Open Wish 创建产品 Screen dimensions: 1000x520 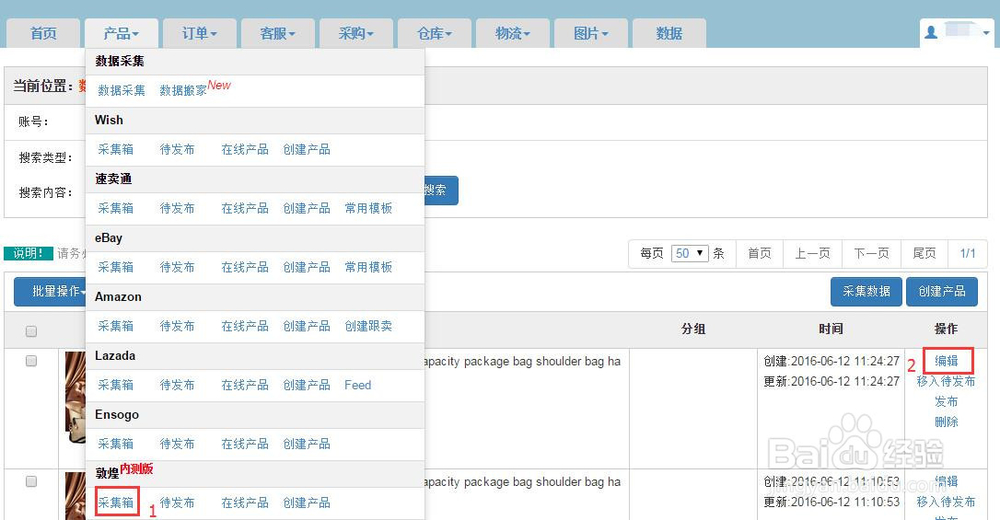pos(307,149)
